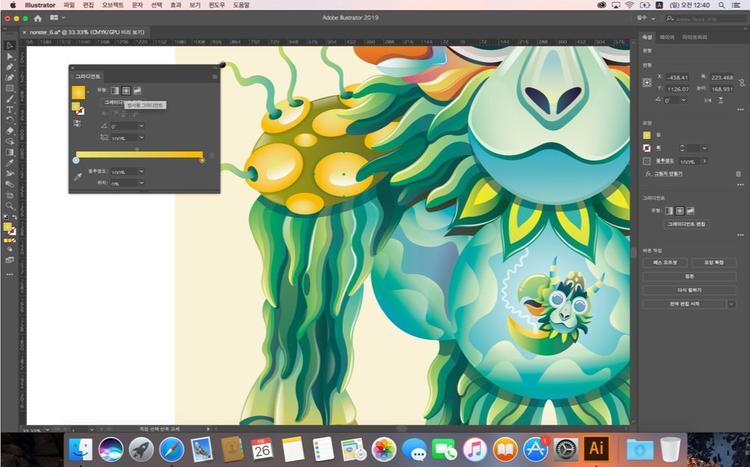Expand opacity arrow next to 100% in Properties
750x467 pixels.
(704, 161)
